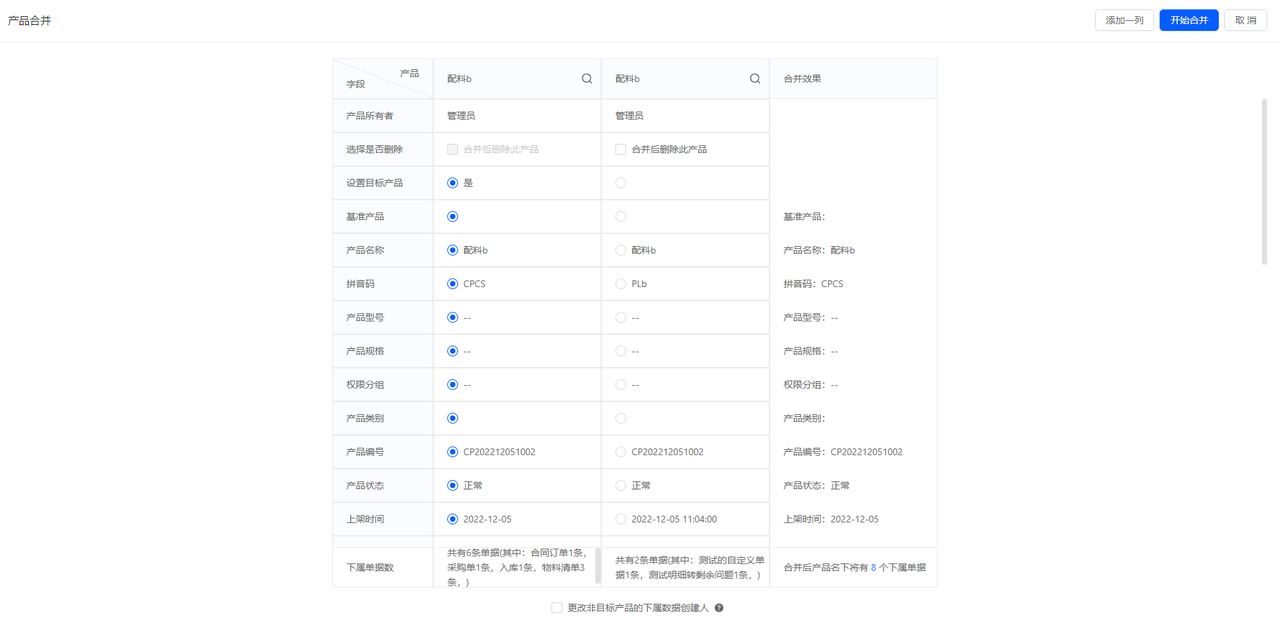Click 产品所有者 row label
1280x634 pixels.
[370, 116]
